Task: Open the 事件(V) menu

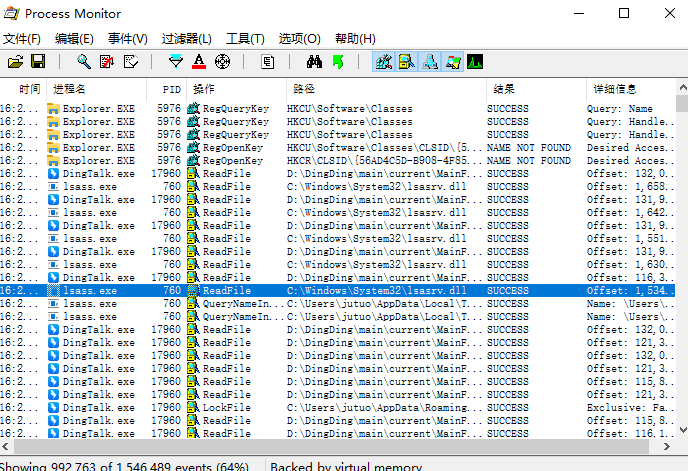Action: [x=128, y=39]
